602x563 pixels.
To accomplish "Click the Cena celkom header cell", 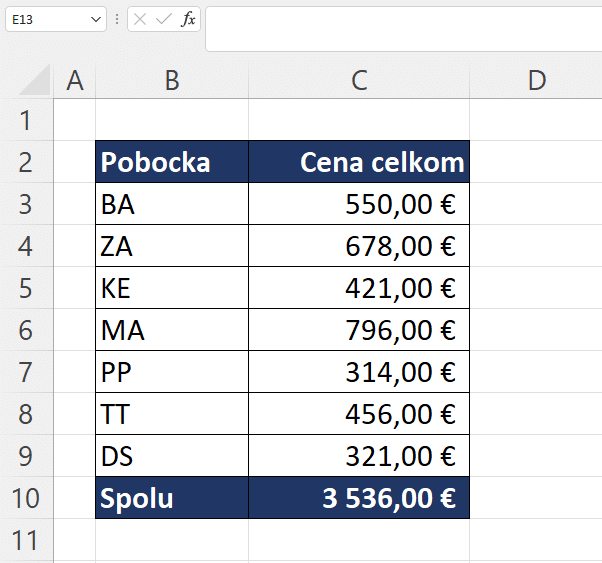I will (x=359, y=162).
